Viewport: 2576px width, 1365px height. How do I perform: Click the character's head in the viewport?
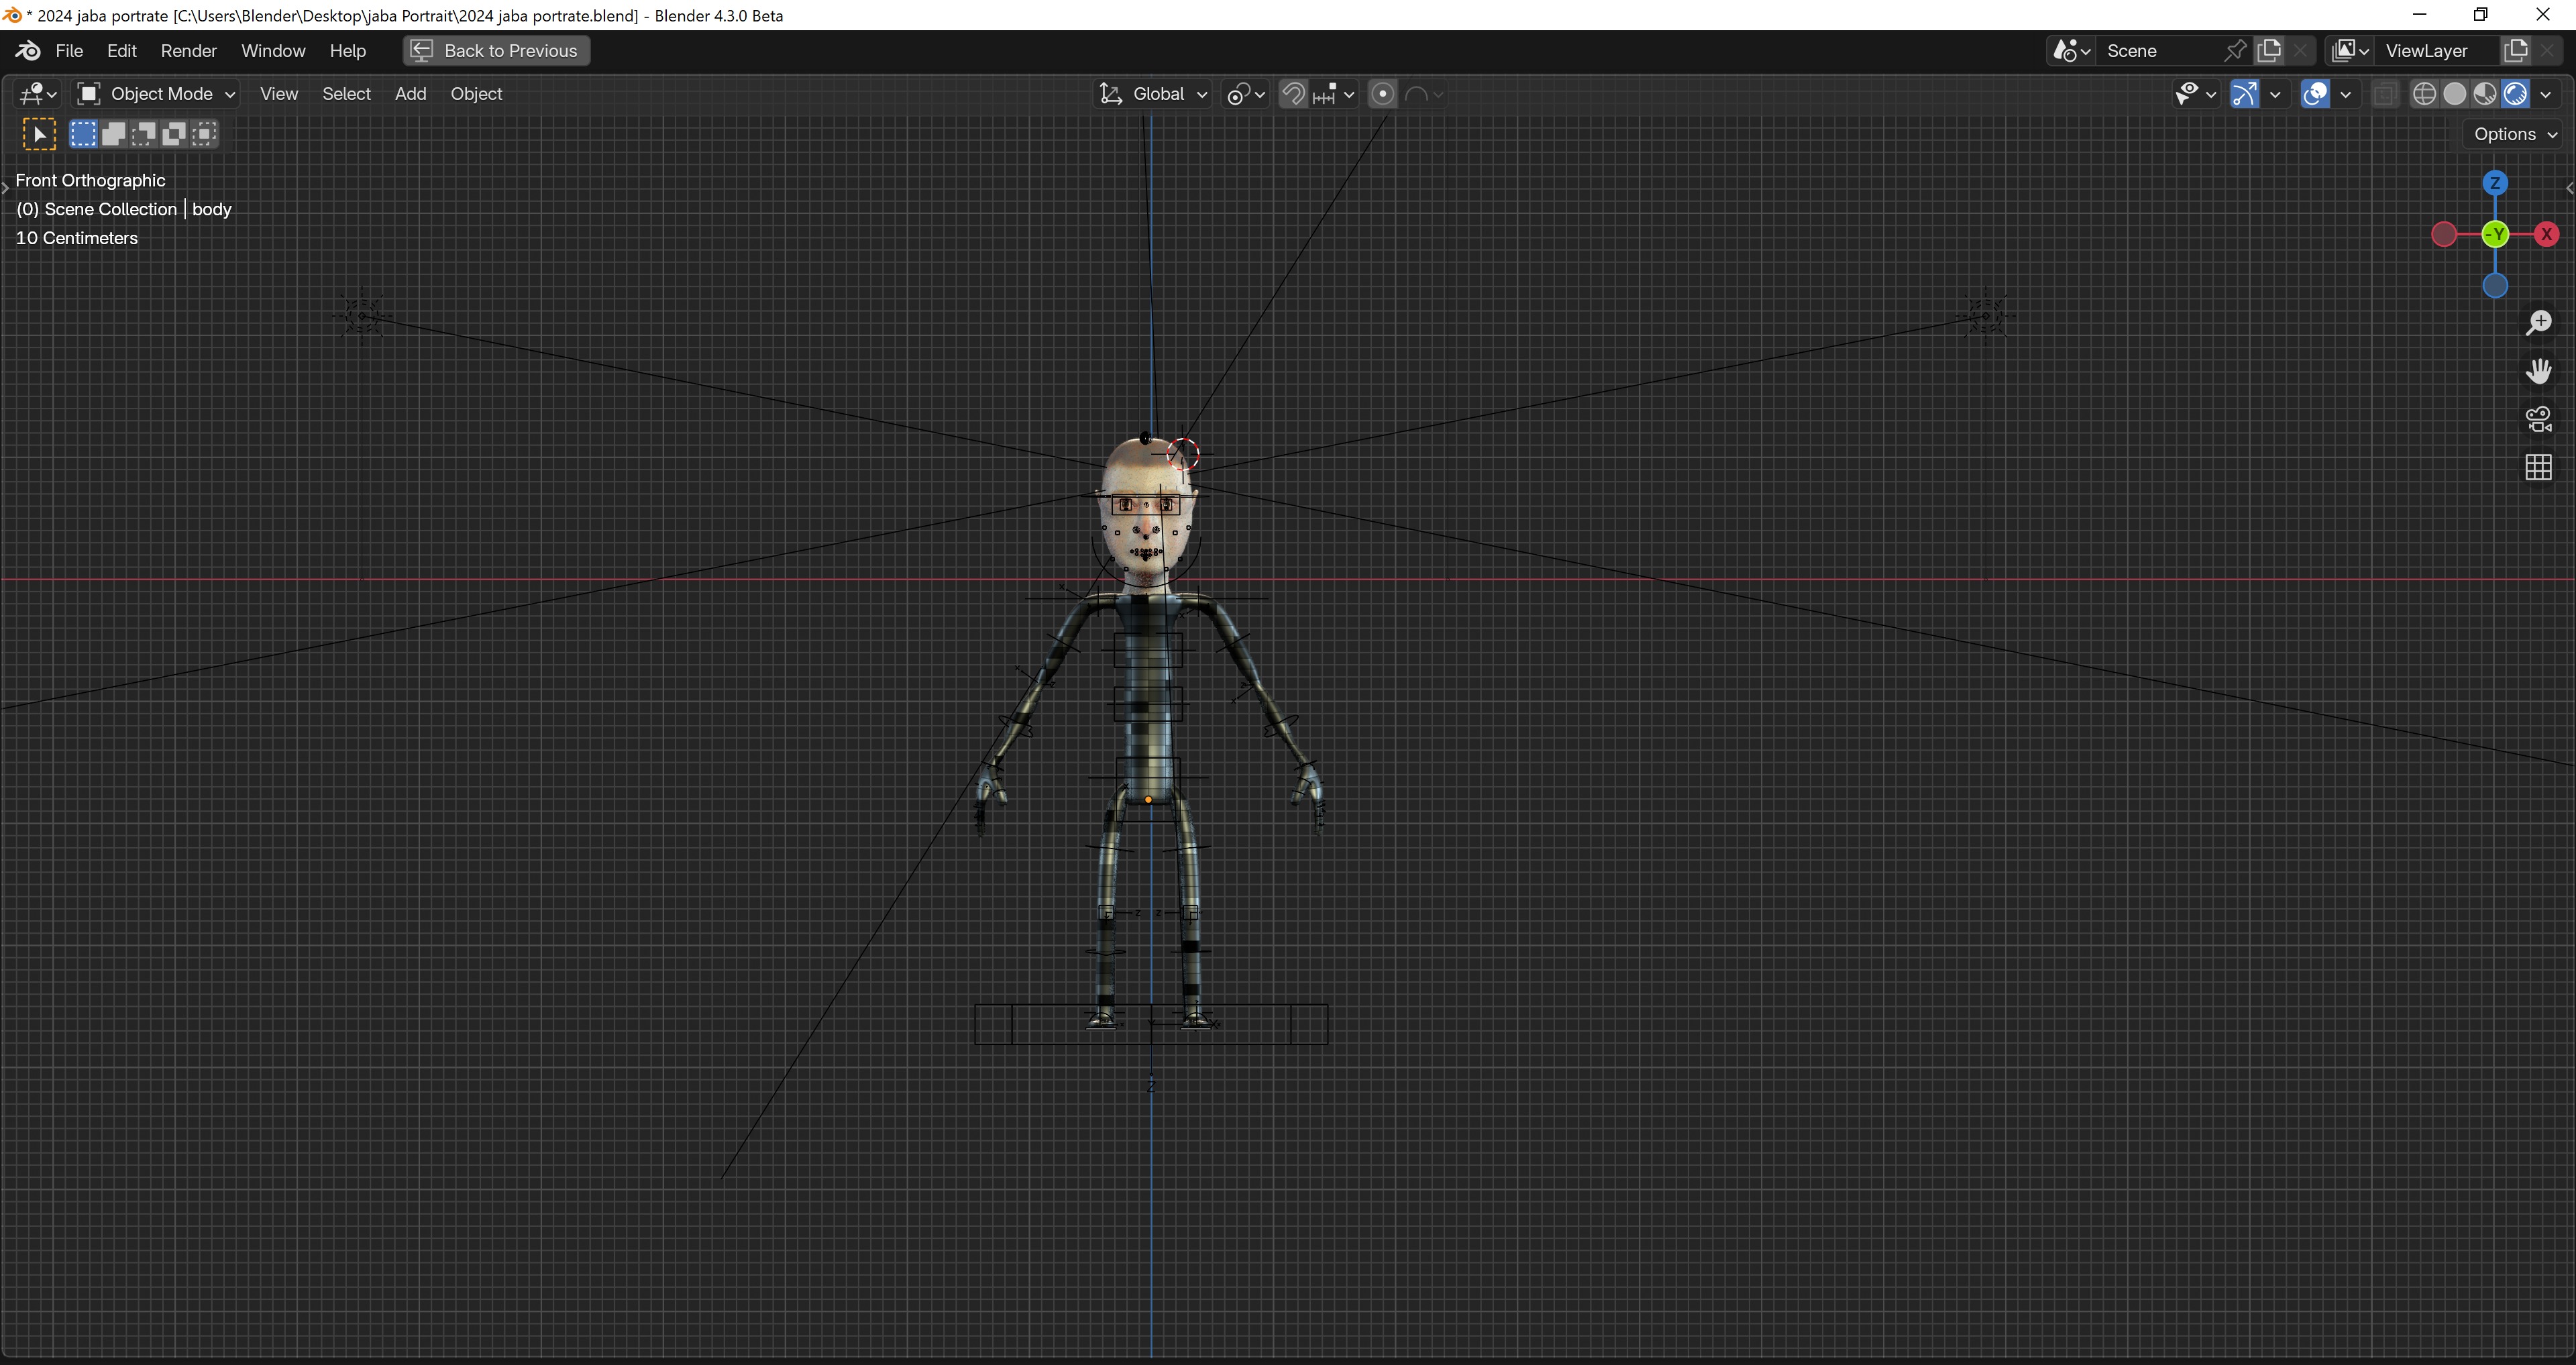[1147, 512]
